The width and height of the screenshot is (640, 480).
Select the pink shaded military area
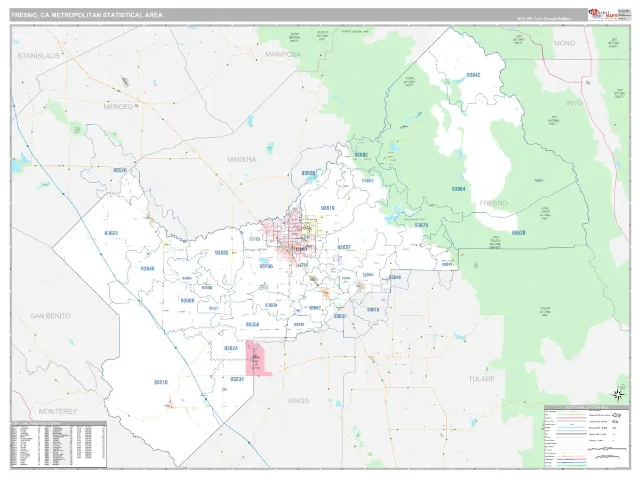point(256,358)
